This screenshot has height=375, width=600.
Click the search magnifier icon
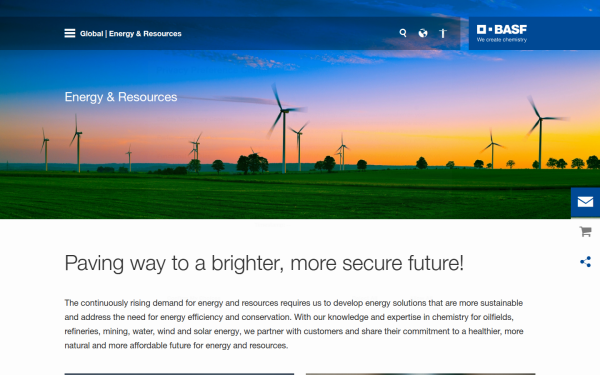point(403,33)
